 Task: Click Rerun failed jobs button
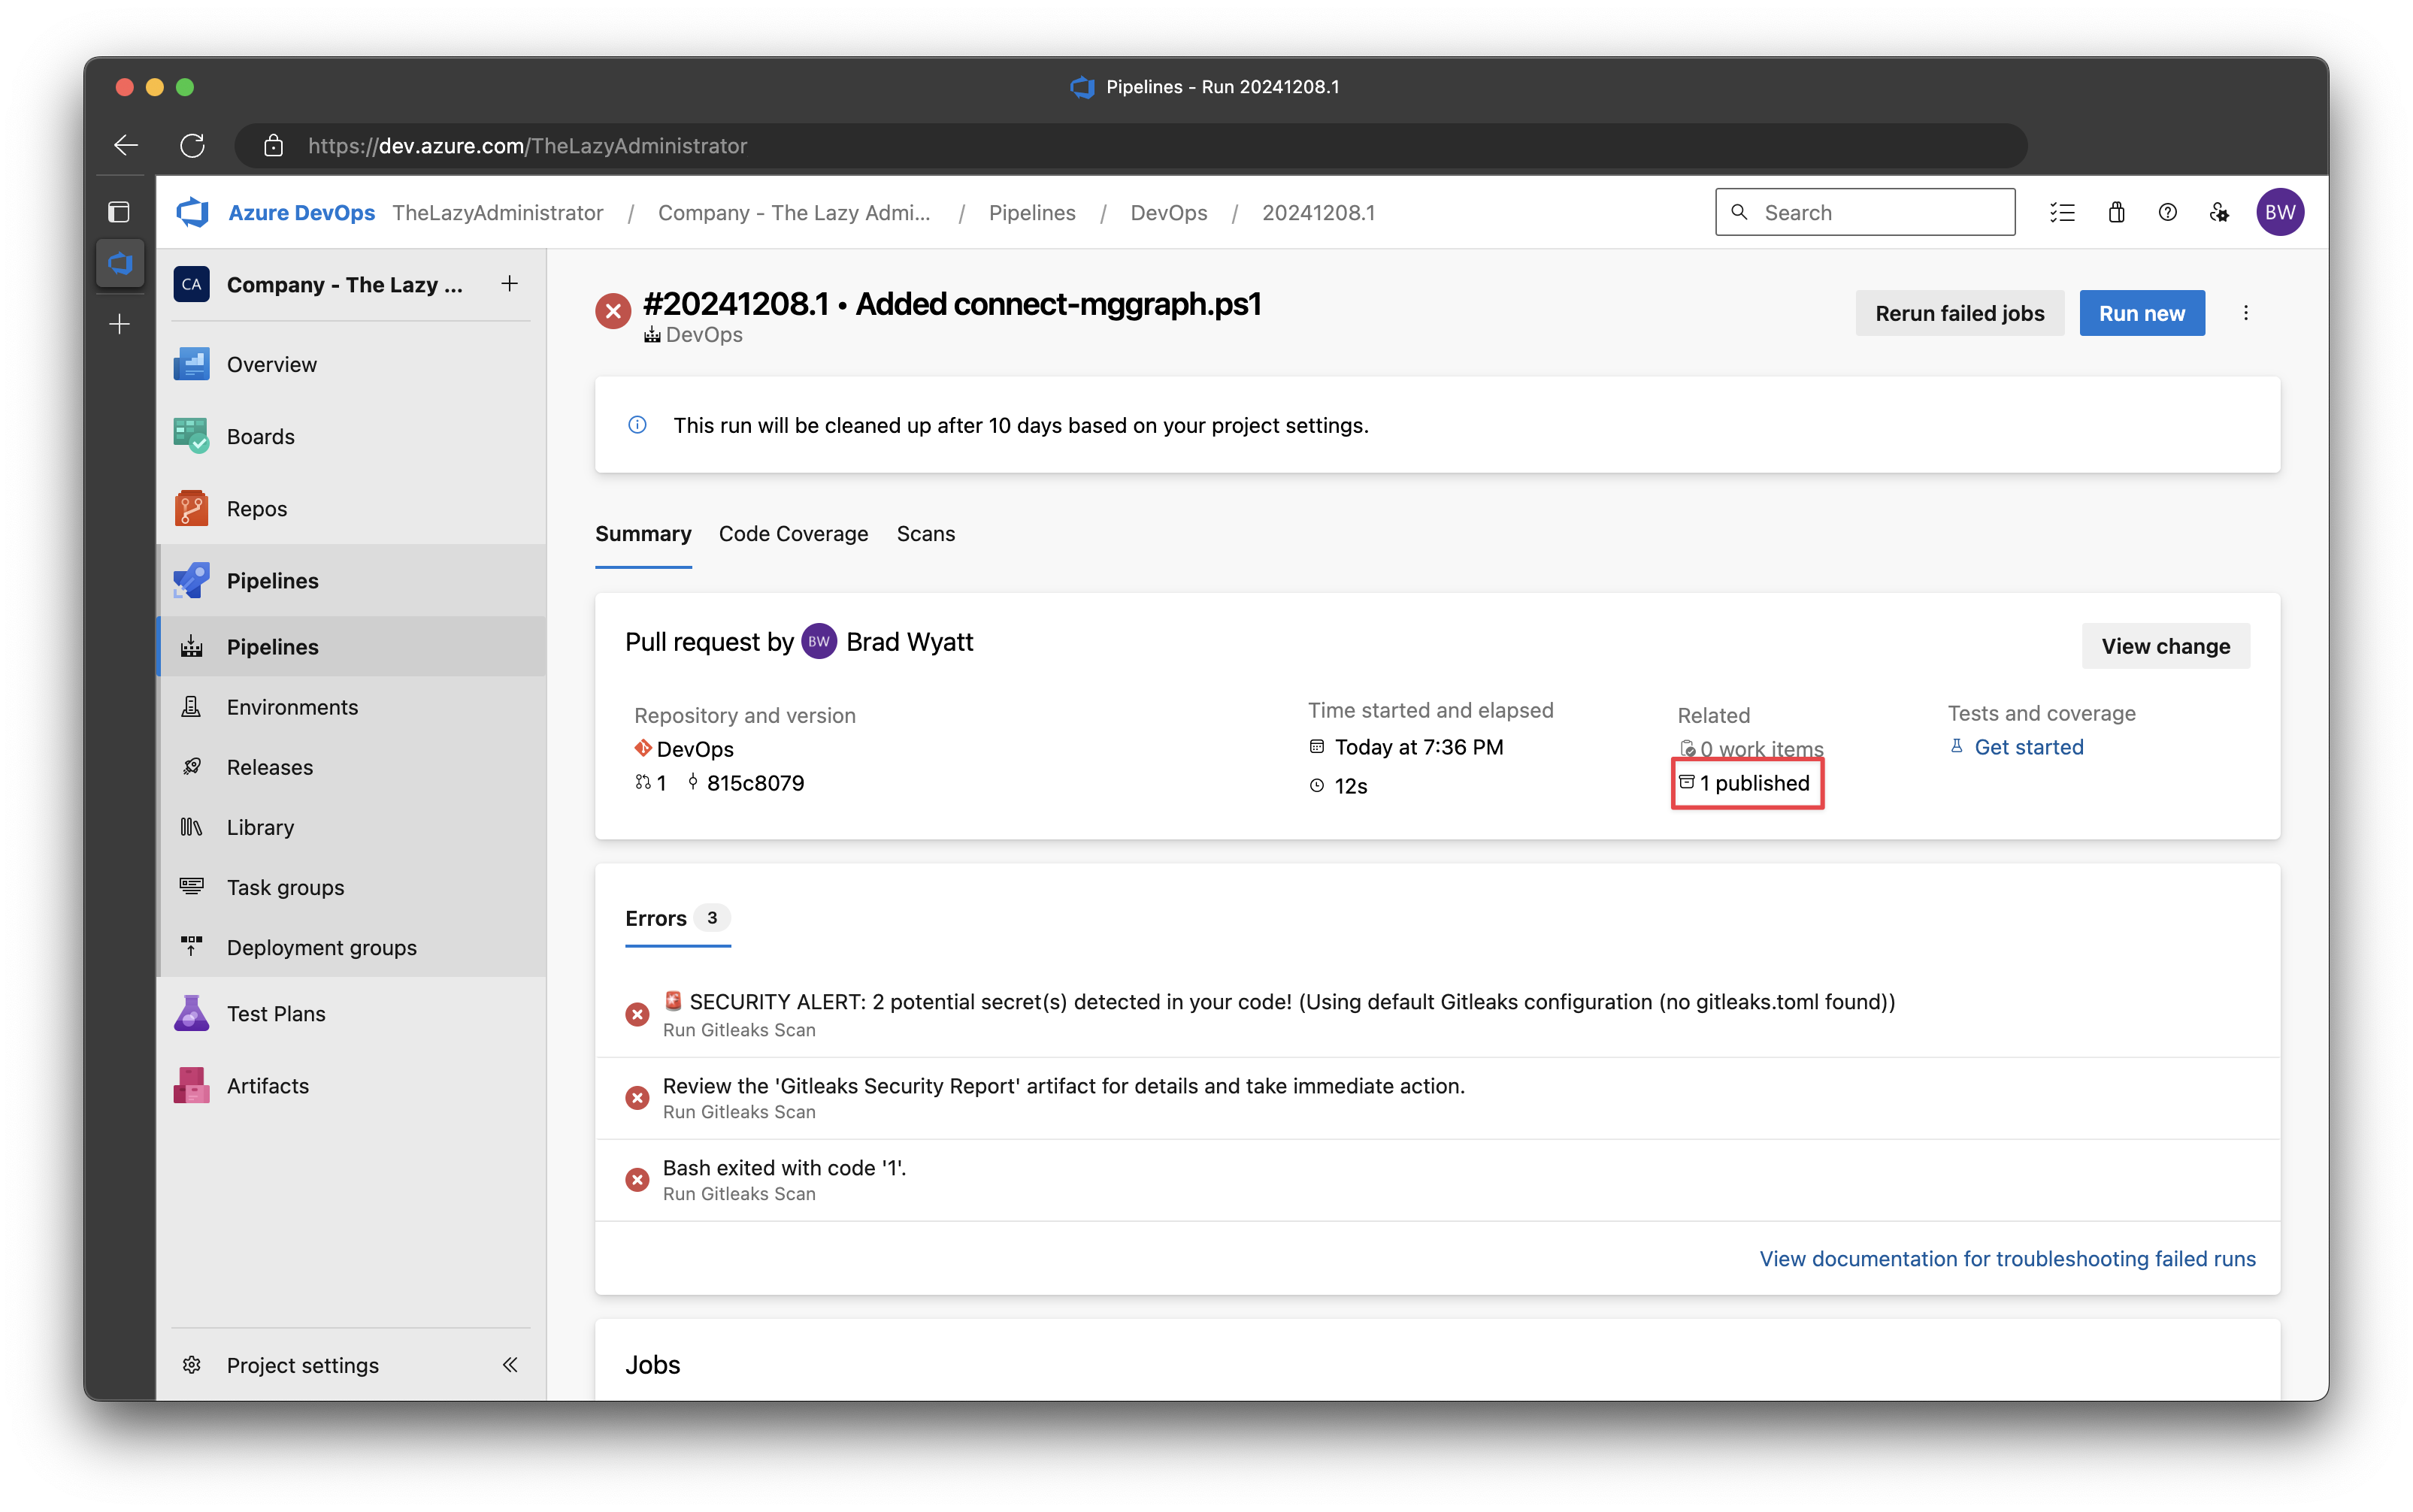(x=1959, y=313)
